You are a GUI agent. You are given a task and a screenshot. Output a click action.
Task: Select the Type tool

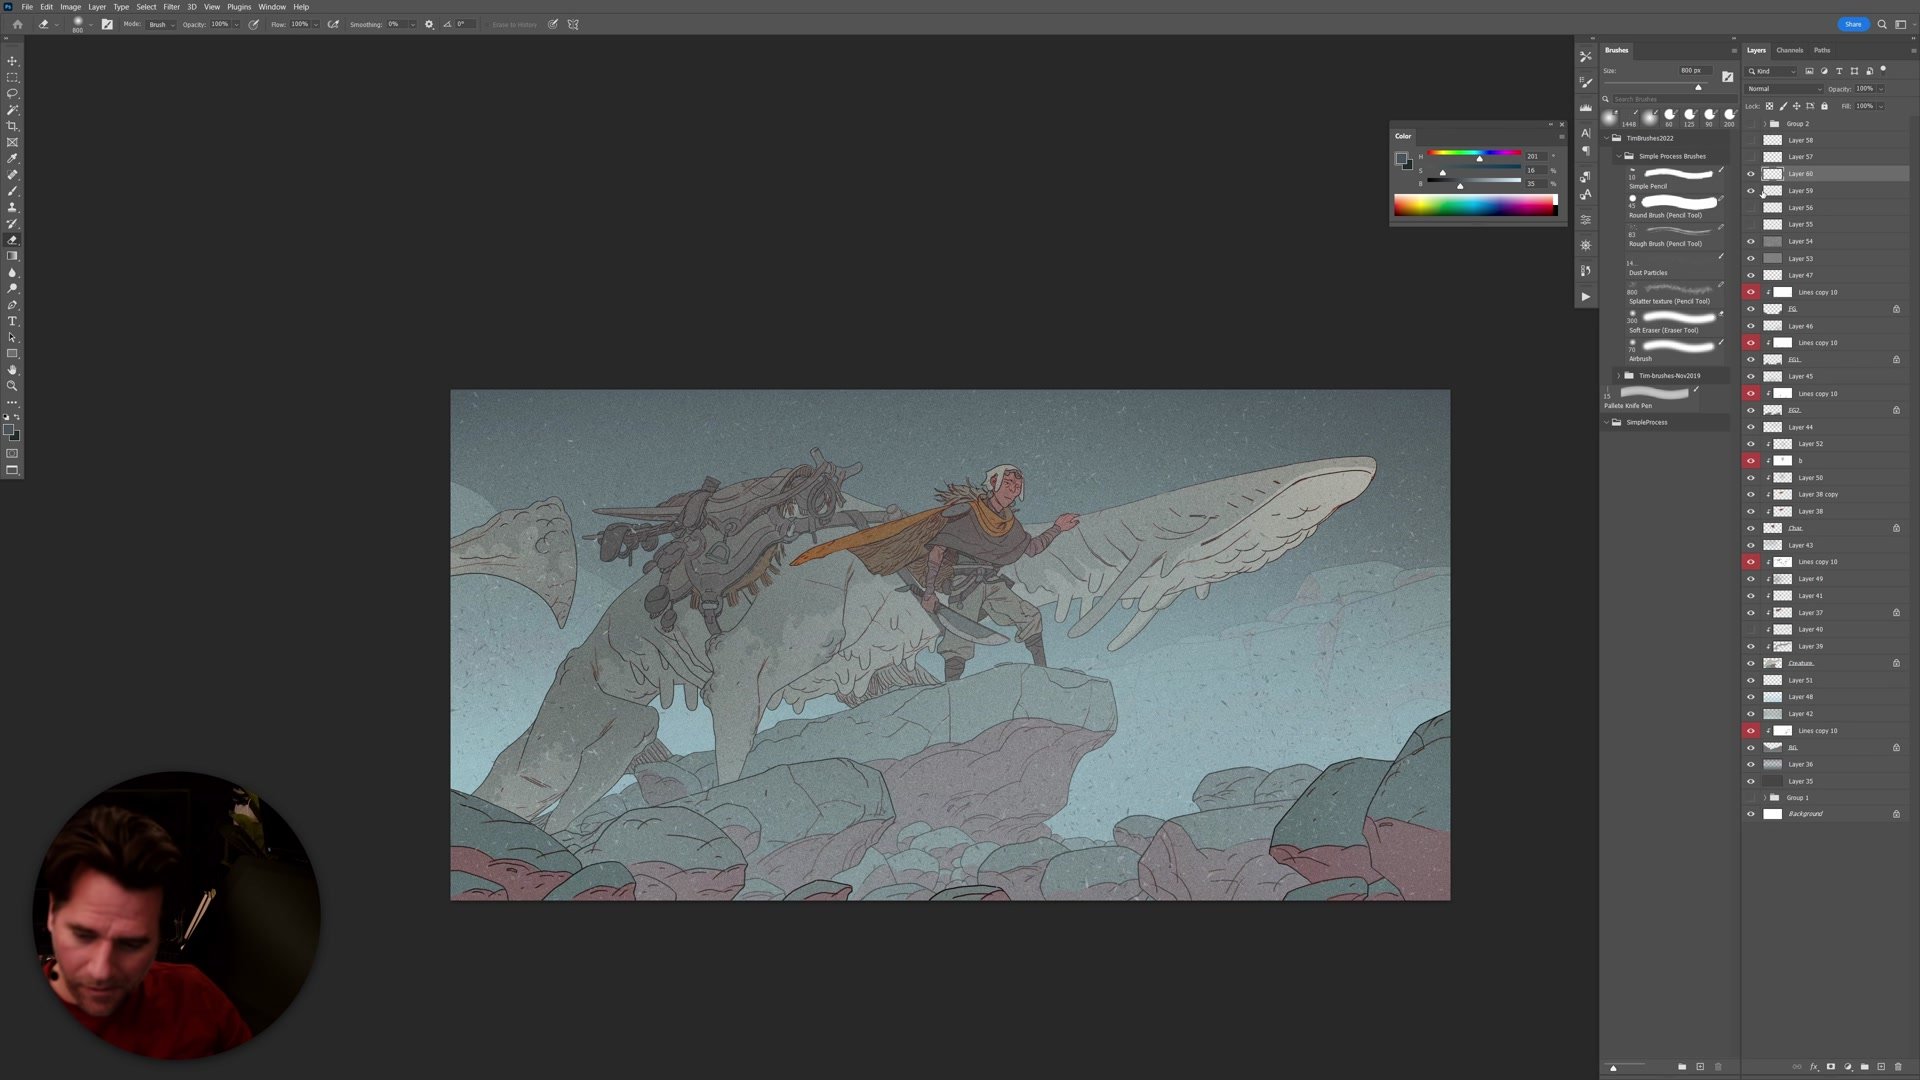point(13,321)
